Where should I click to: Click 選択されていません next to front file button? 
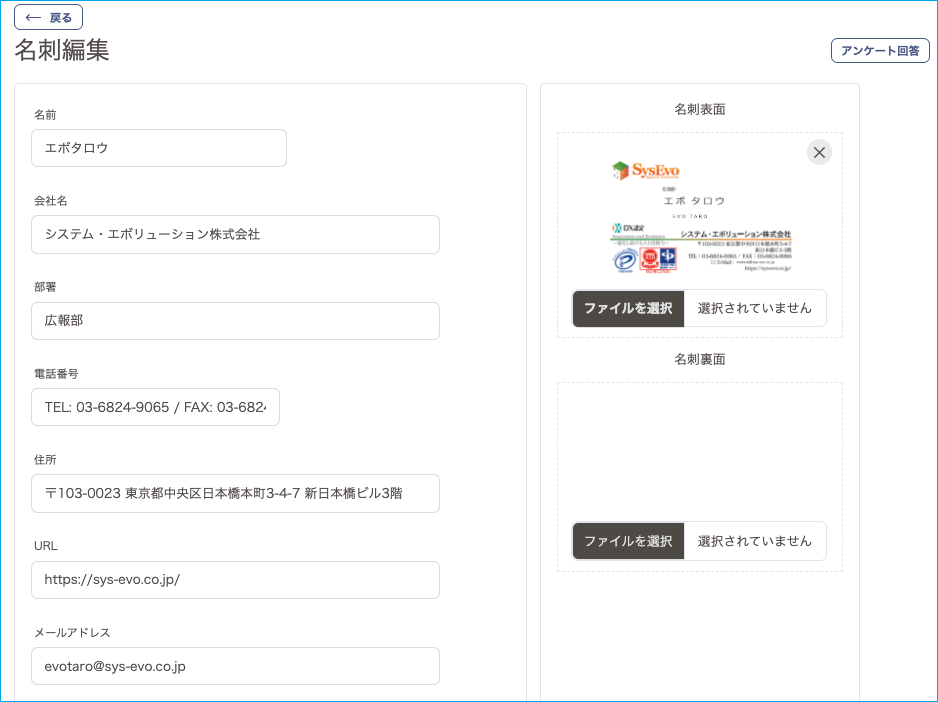click(755, 308)
